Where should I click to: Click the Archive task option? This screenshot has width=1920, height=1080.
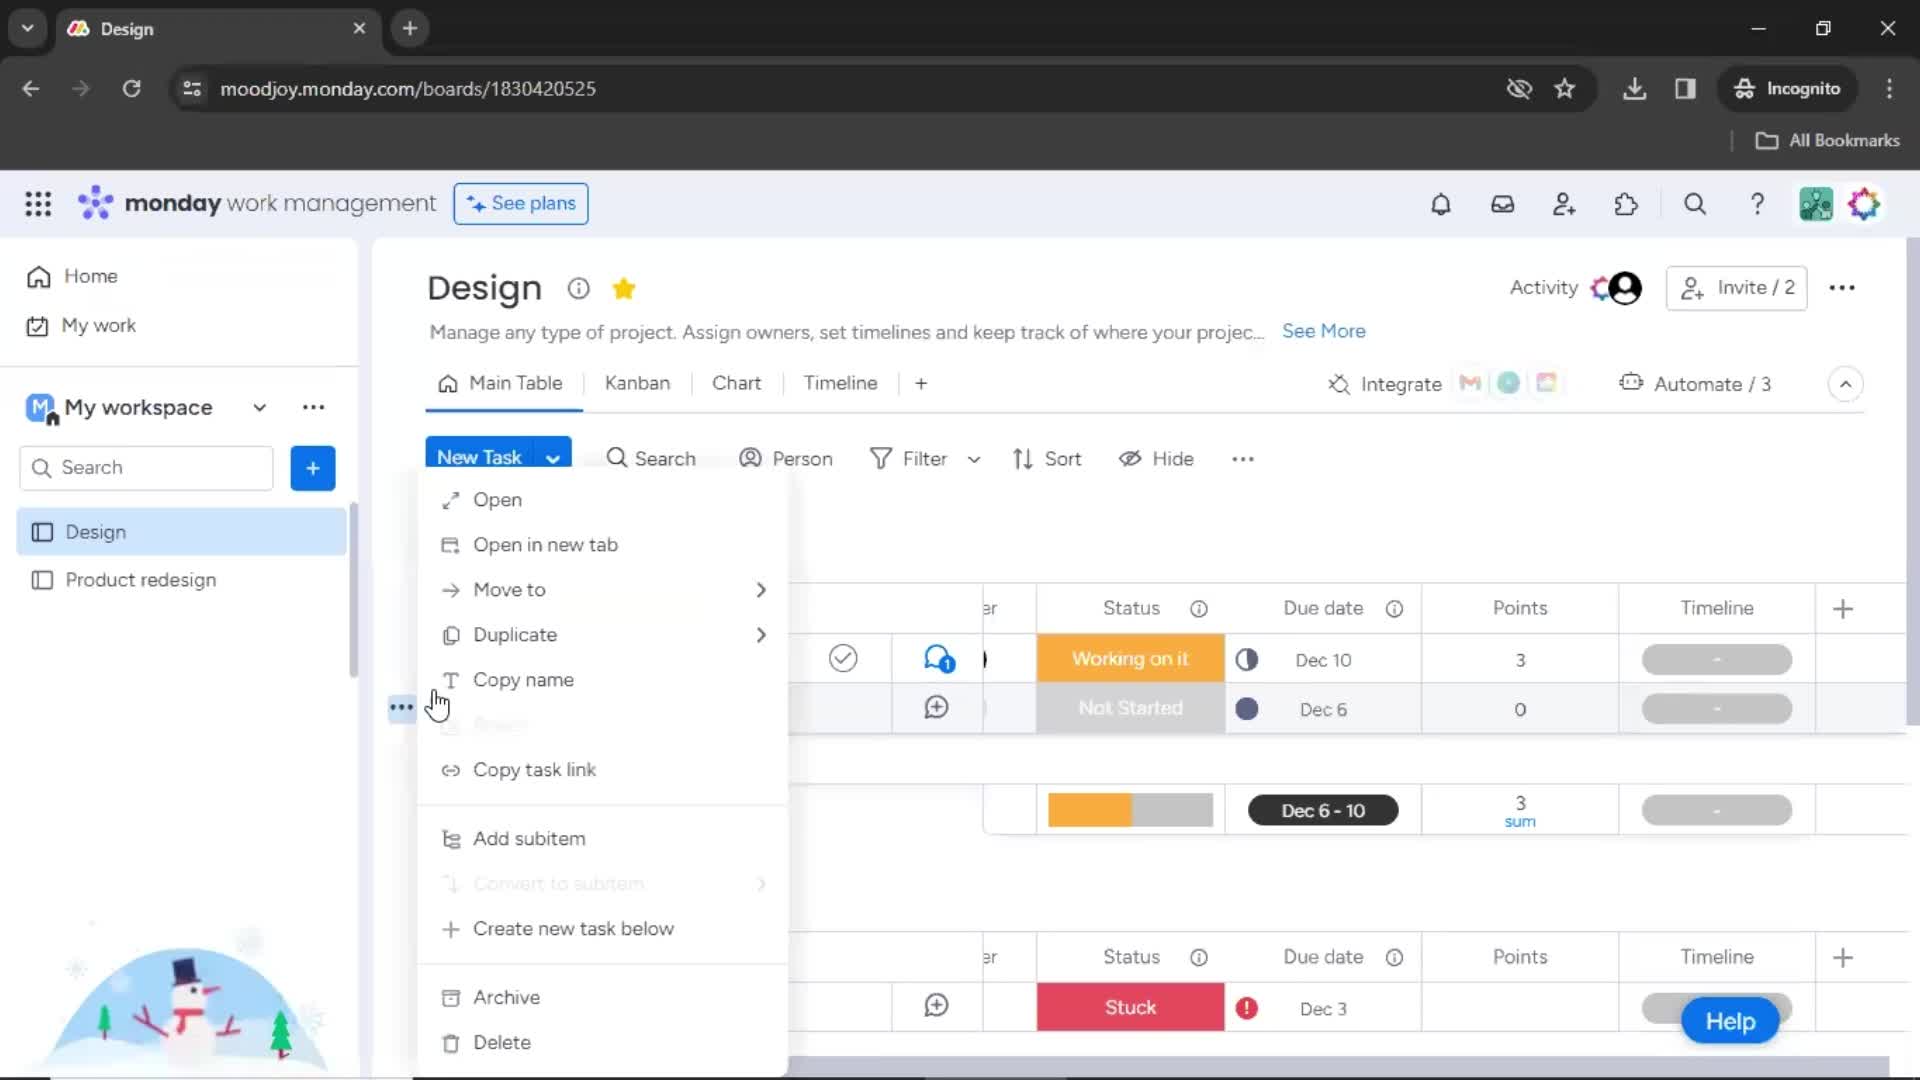[x=506, y=997]
